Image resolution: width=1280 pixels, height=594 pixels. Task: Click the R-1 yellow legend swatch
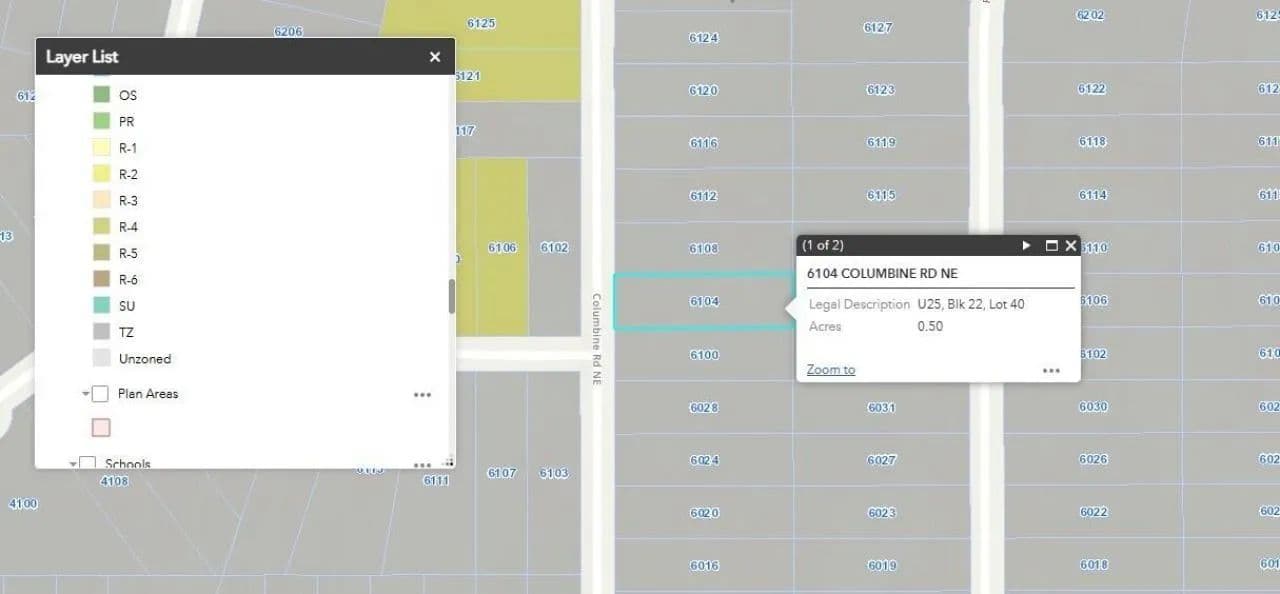[x=101, y=148]
